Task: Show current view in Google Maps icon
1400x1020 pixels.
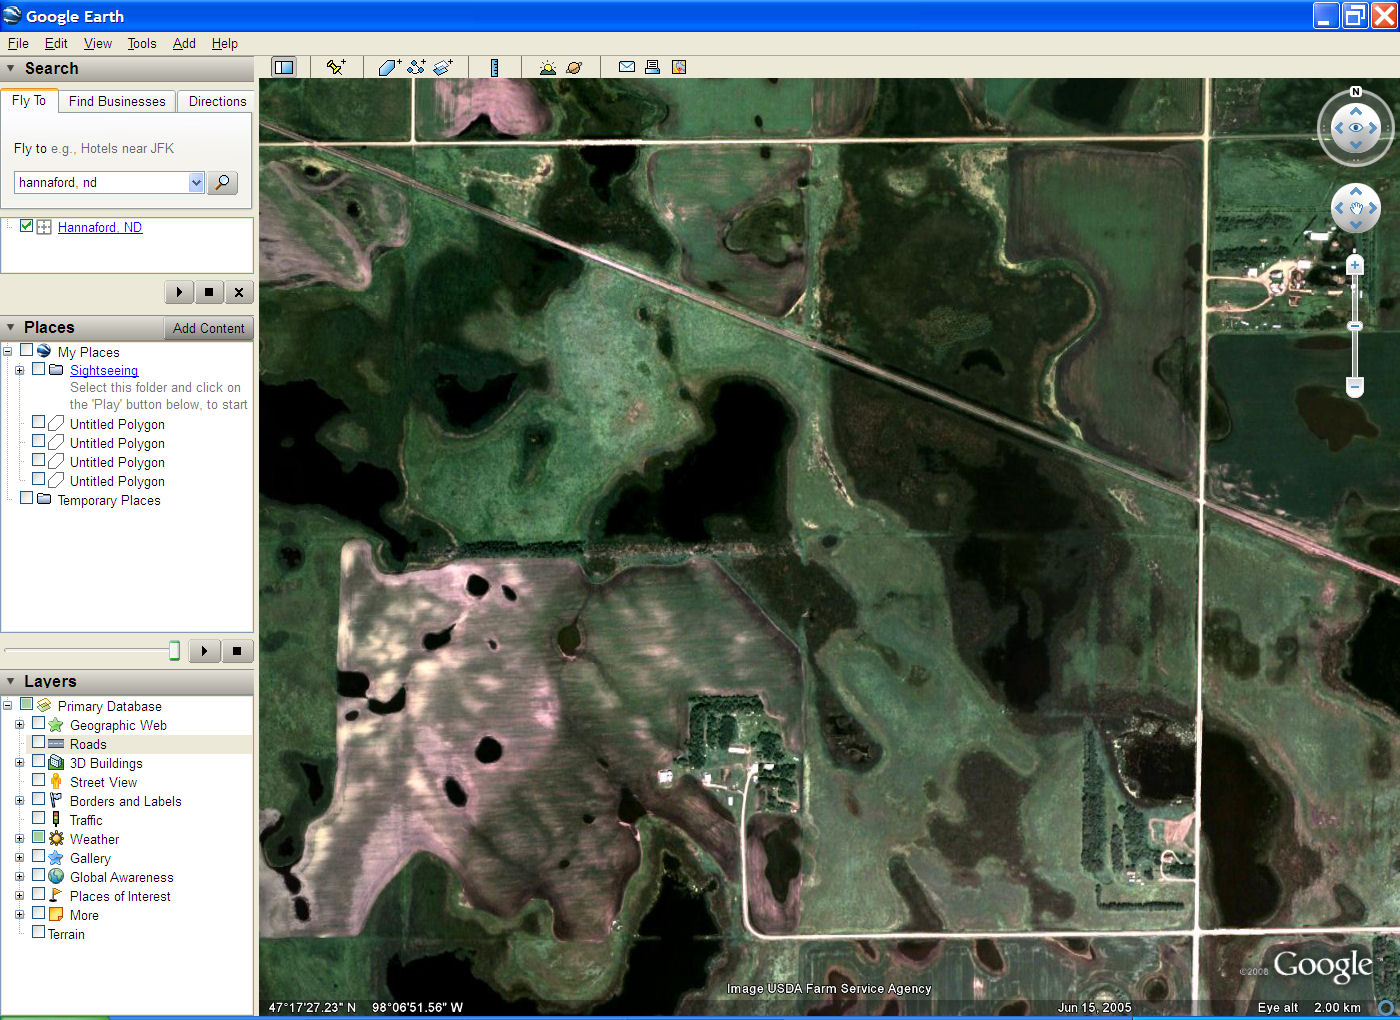Action: [679, 67]
